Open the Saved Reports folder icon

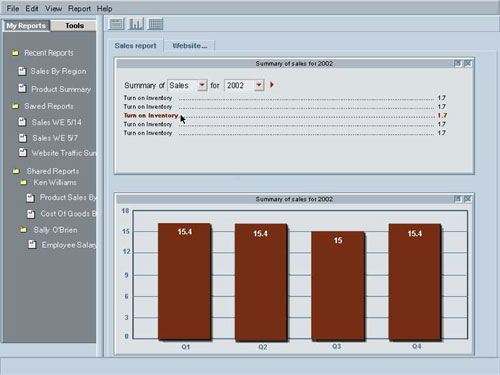[15, 106]
